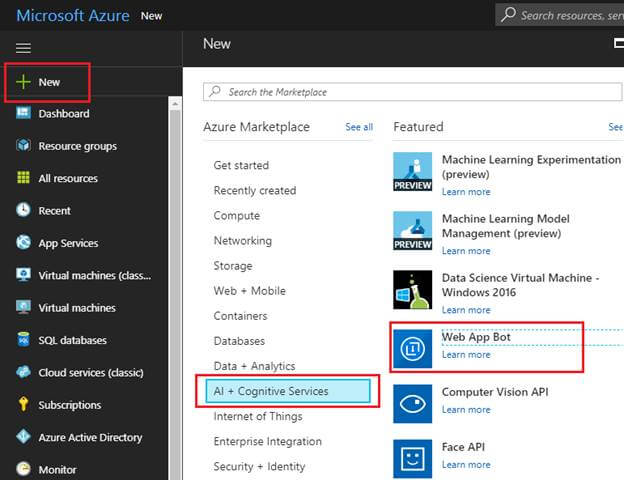Learn more about Computer Vision API
The height and width of the screenshot is (480, 624).
tap(466, 409)
